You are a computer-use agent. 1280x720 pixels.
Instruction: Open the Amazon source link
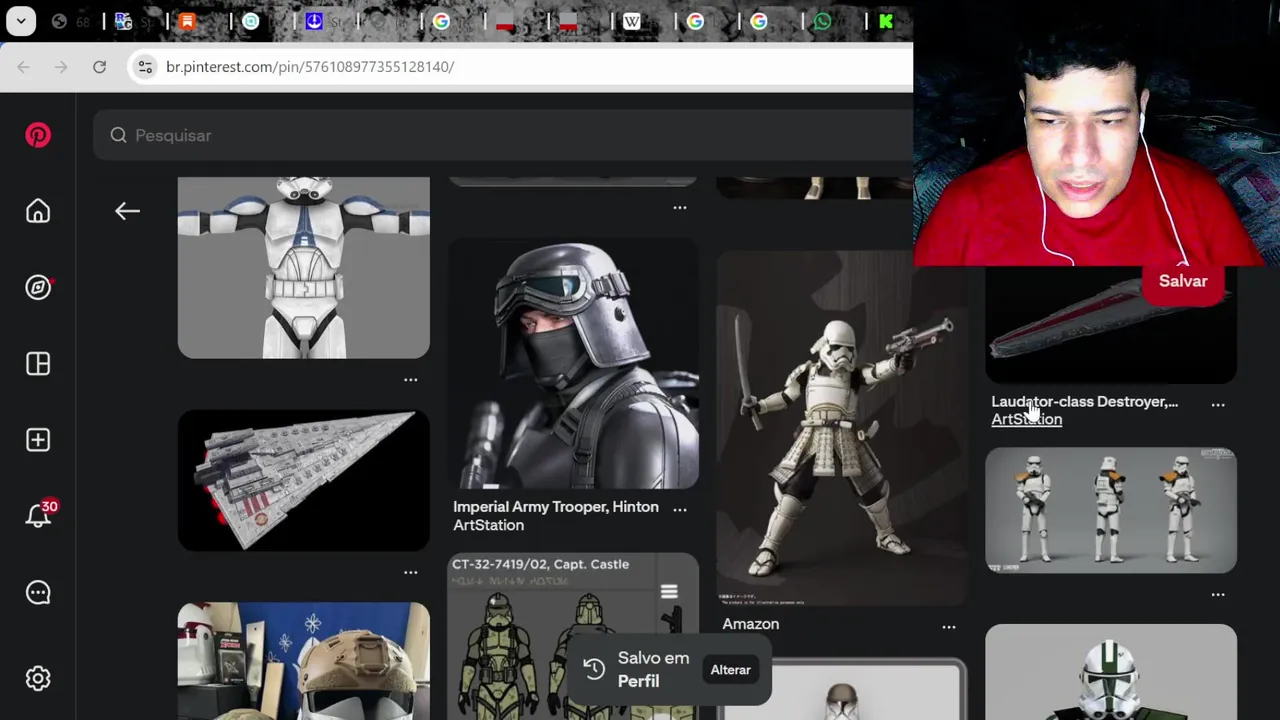point(750,624)
